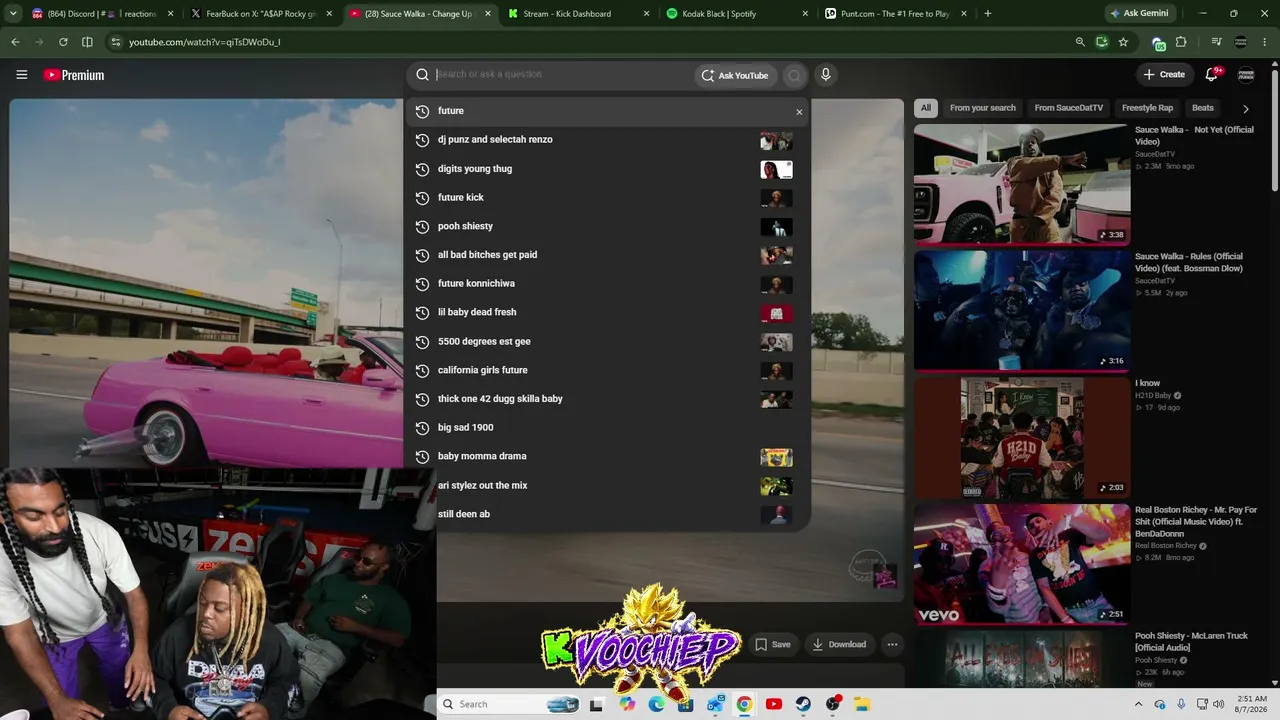Choose 'california girls future' suggestion
The height and width of the screenshot is (720, 1280).
(x=608, y=371)
